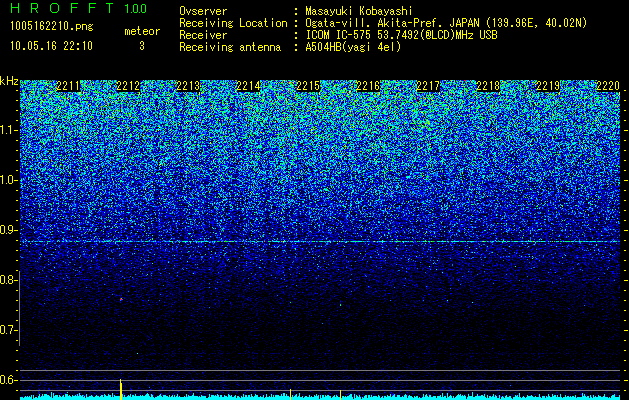Click the 1.1 kHz axis label
This screenshot has height=400, width=629.
click(x=7, y=130)
